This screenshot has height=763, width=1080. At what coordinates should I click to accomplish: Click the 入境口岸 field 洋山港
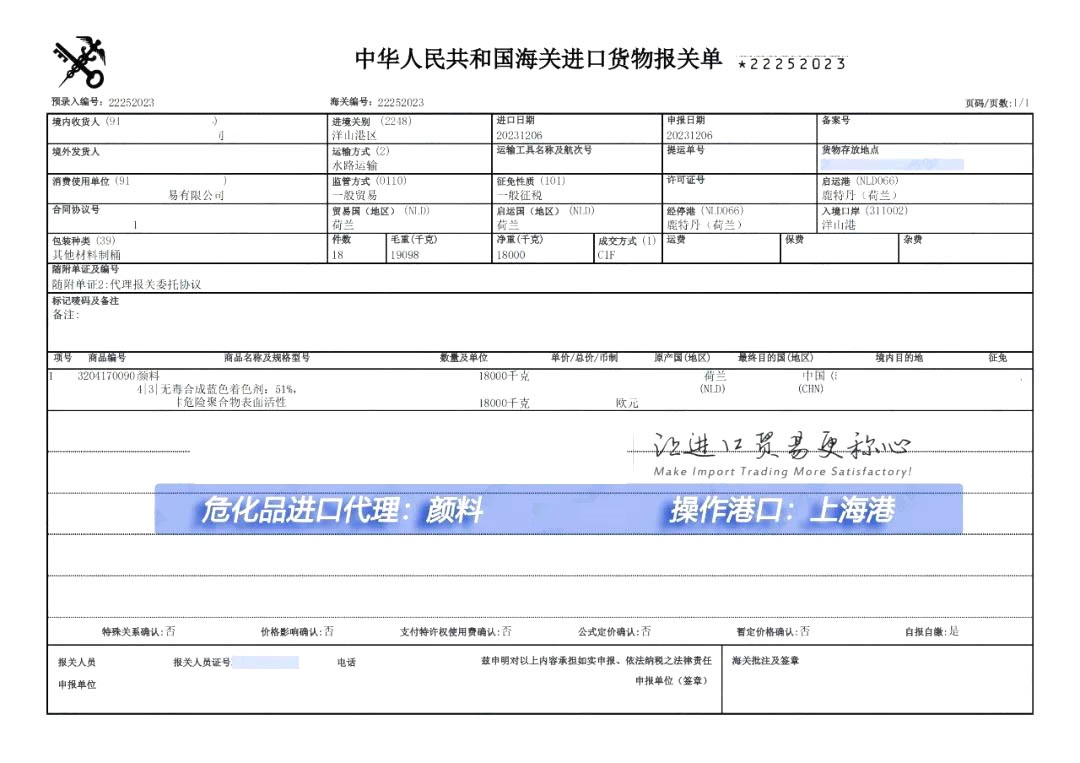pos(839,225)
